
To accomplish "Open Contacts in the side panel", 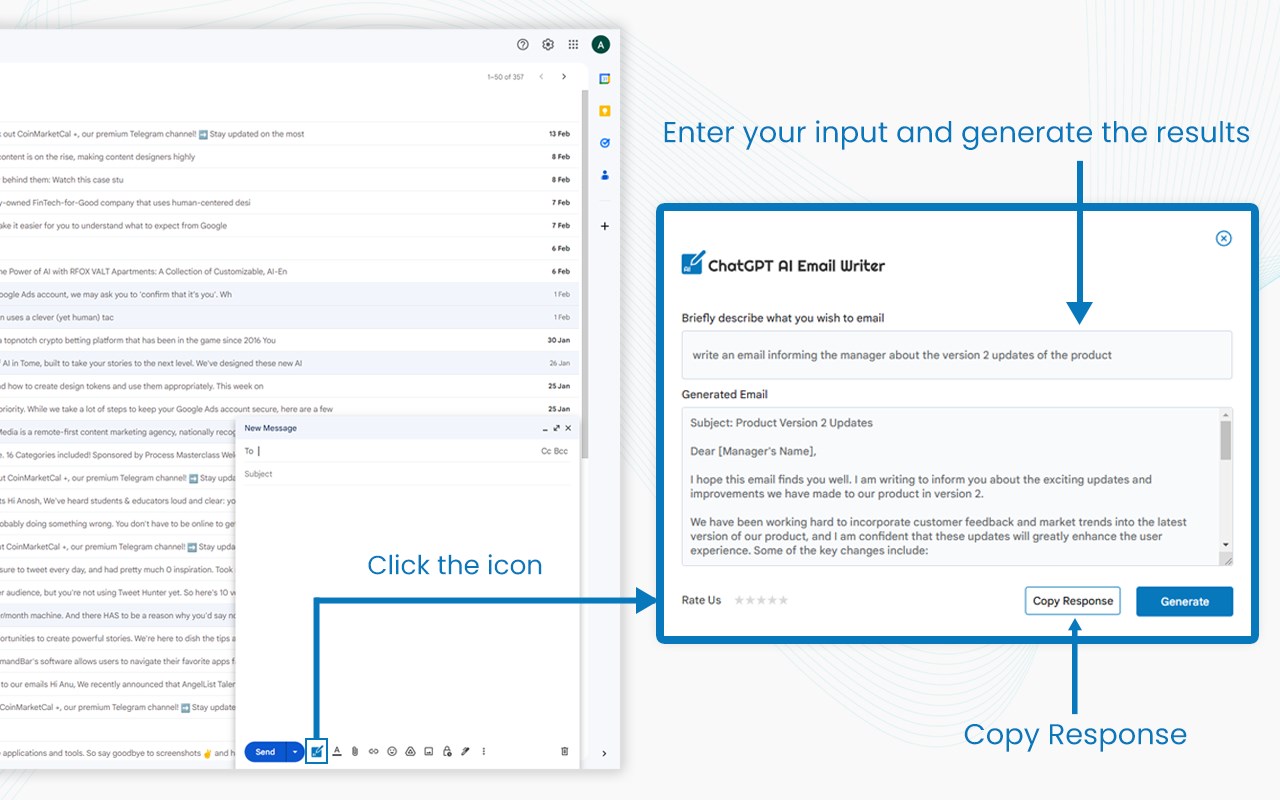I will click(x=604, y=175).
